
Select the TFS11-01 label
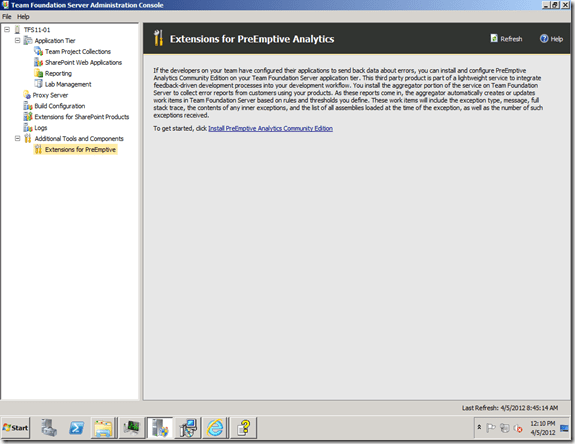pos(37,30)
